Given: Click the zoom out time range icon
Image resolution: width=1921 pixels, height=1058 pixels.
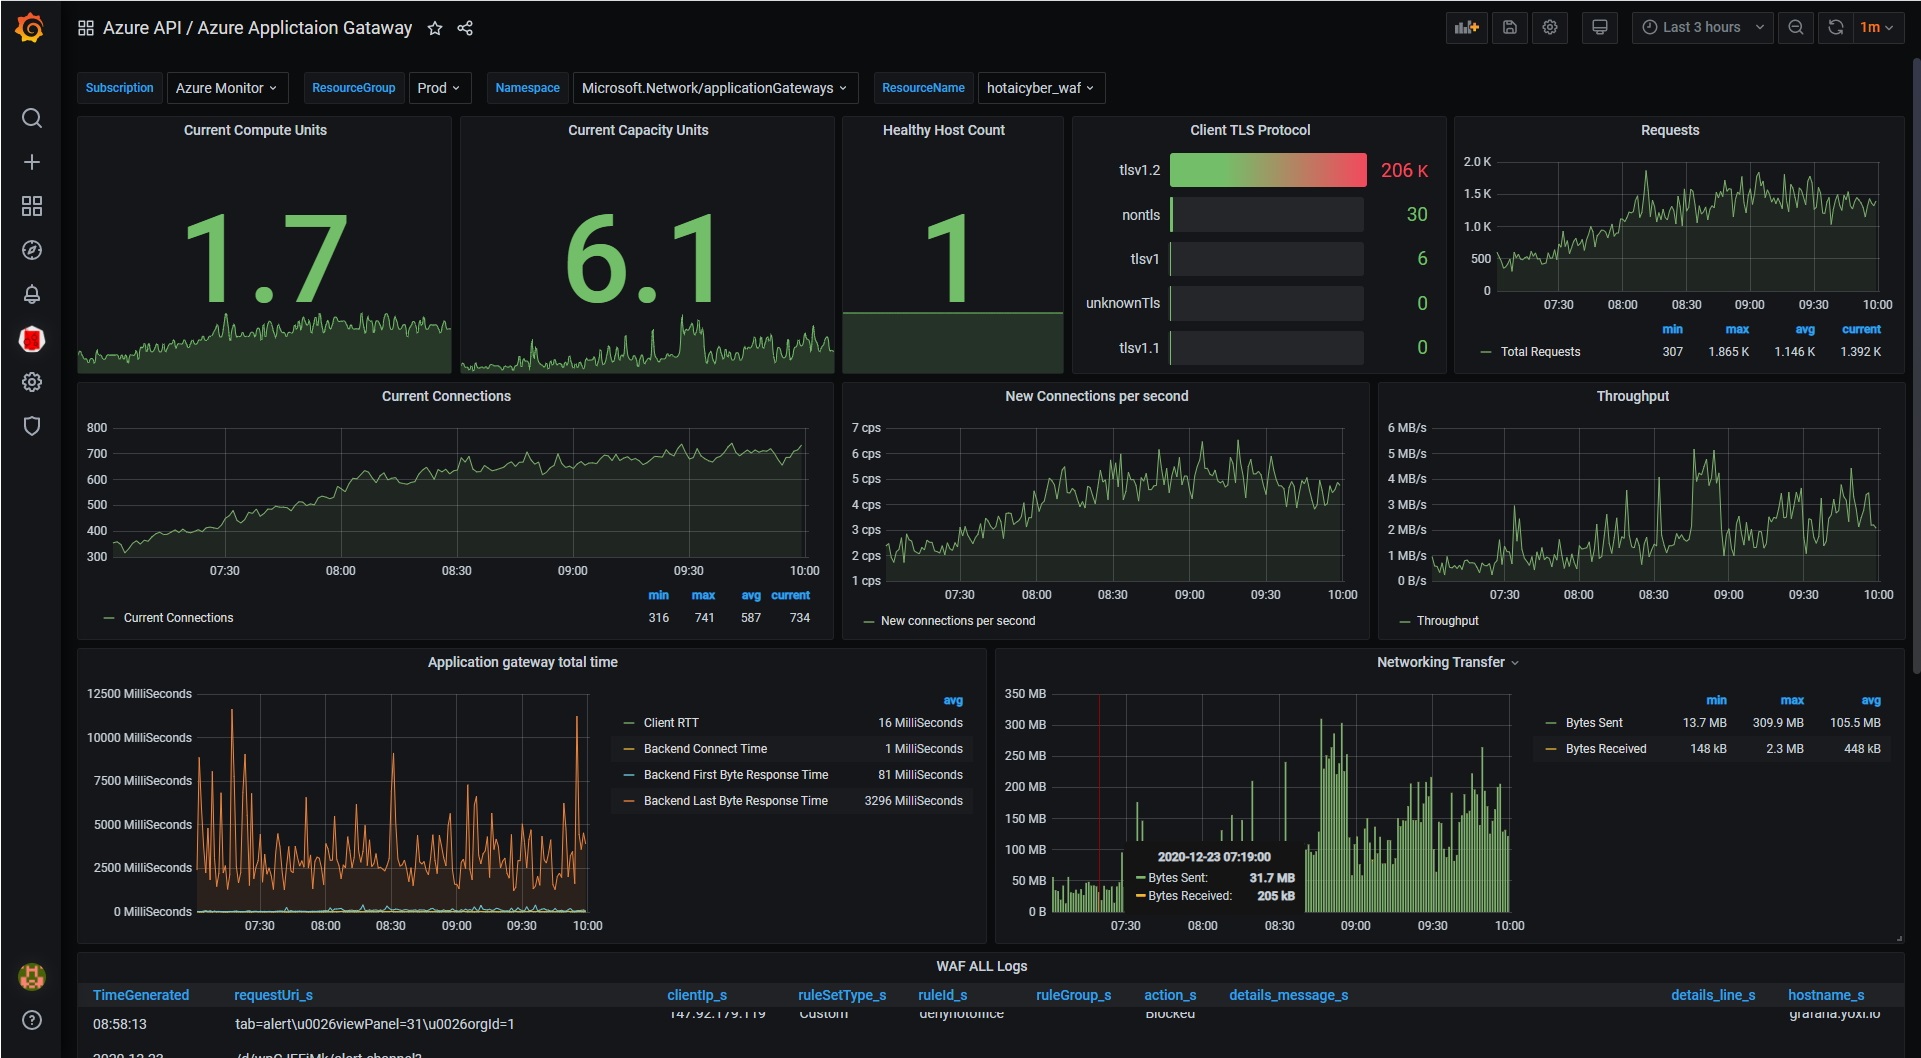Looking at the screenshot, I should point(1796,28).
